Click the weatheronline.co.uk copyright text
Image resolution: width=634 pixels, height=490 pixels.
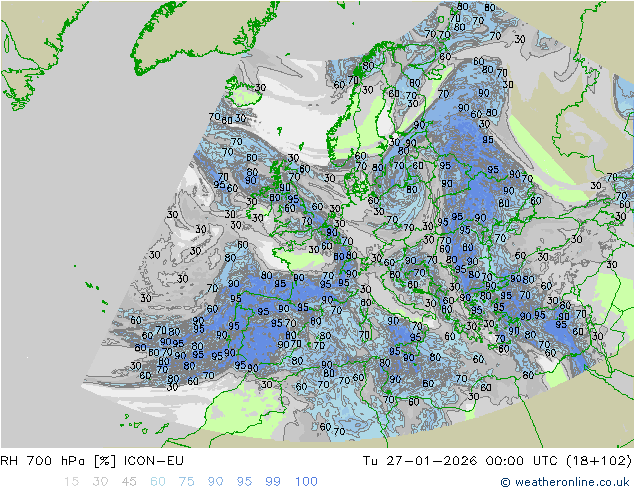[565, 482]
